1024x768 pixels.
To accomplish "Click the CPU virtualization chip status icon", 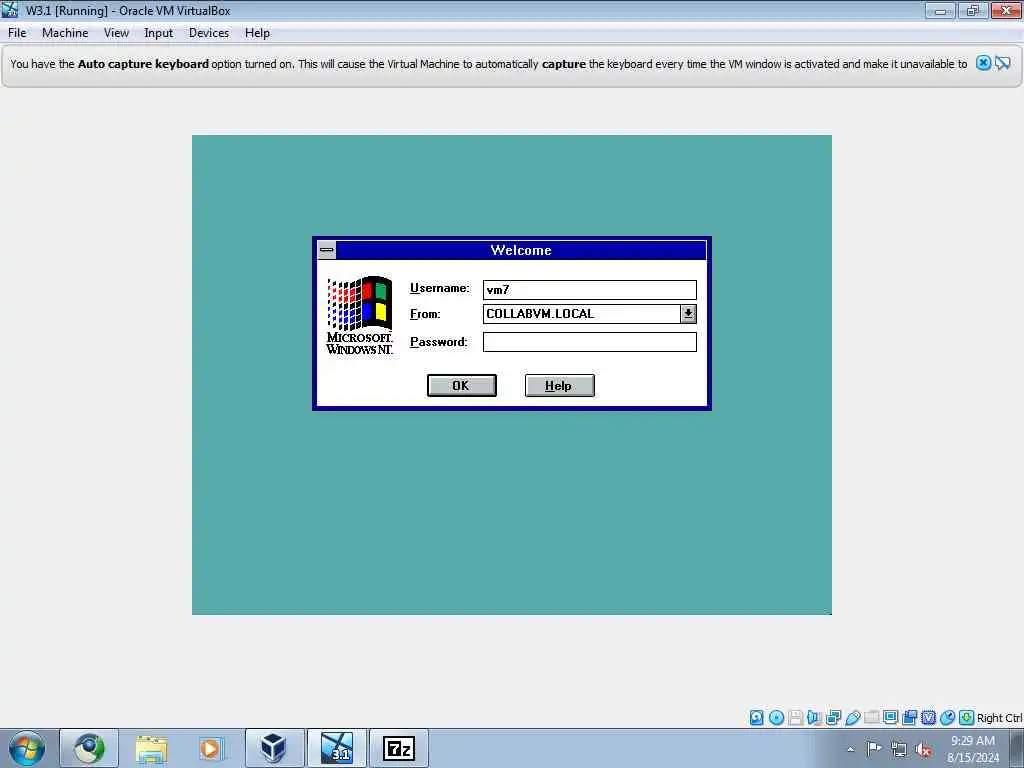I will [x=928, y=718].
